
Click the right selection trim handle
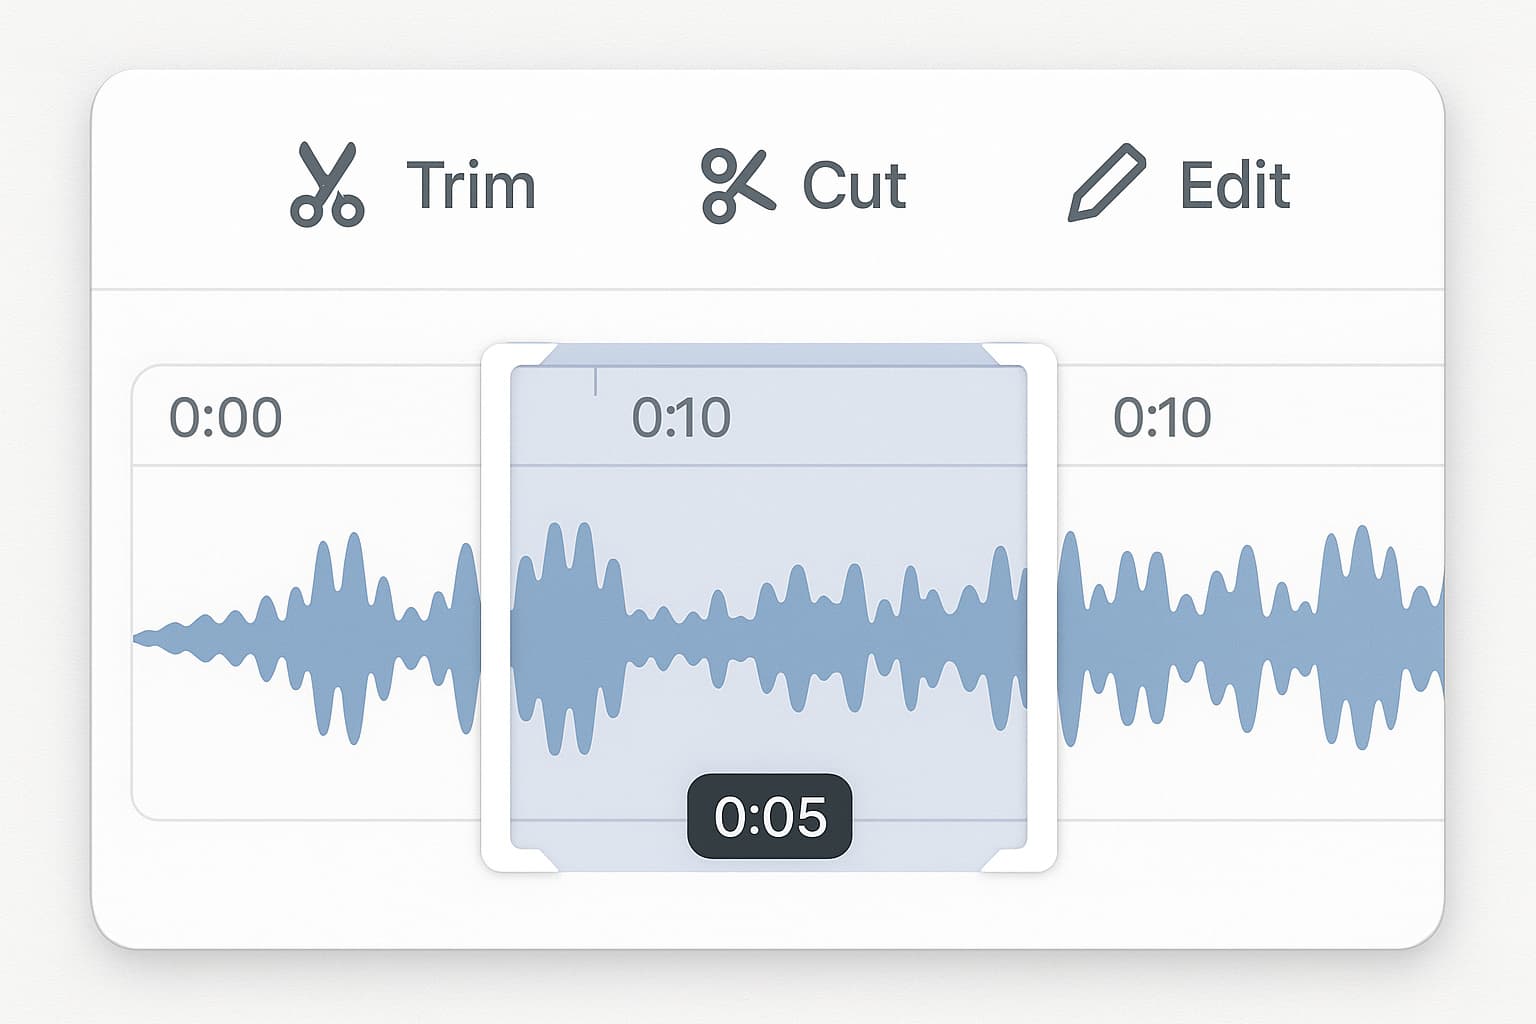pyautogui.click(x=1042, y=608)
